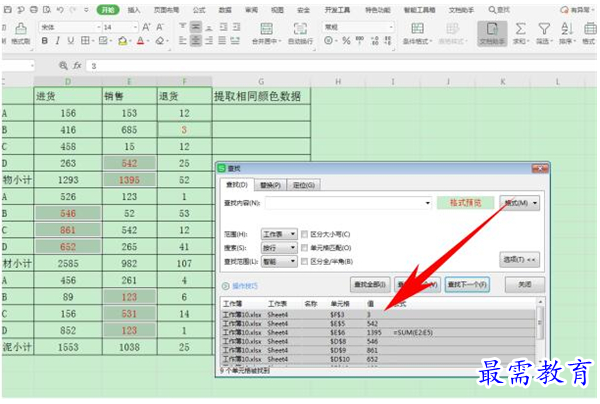Click the Save icon in quick access bar
This screenshot has width=600, height=404.
point(7,10)
